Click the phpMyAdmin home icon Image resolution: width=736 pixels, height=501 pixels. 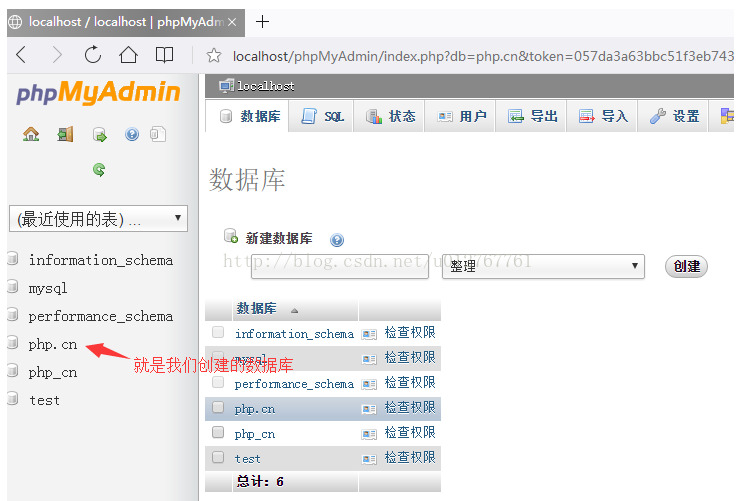coord(31,134)
